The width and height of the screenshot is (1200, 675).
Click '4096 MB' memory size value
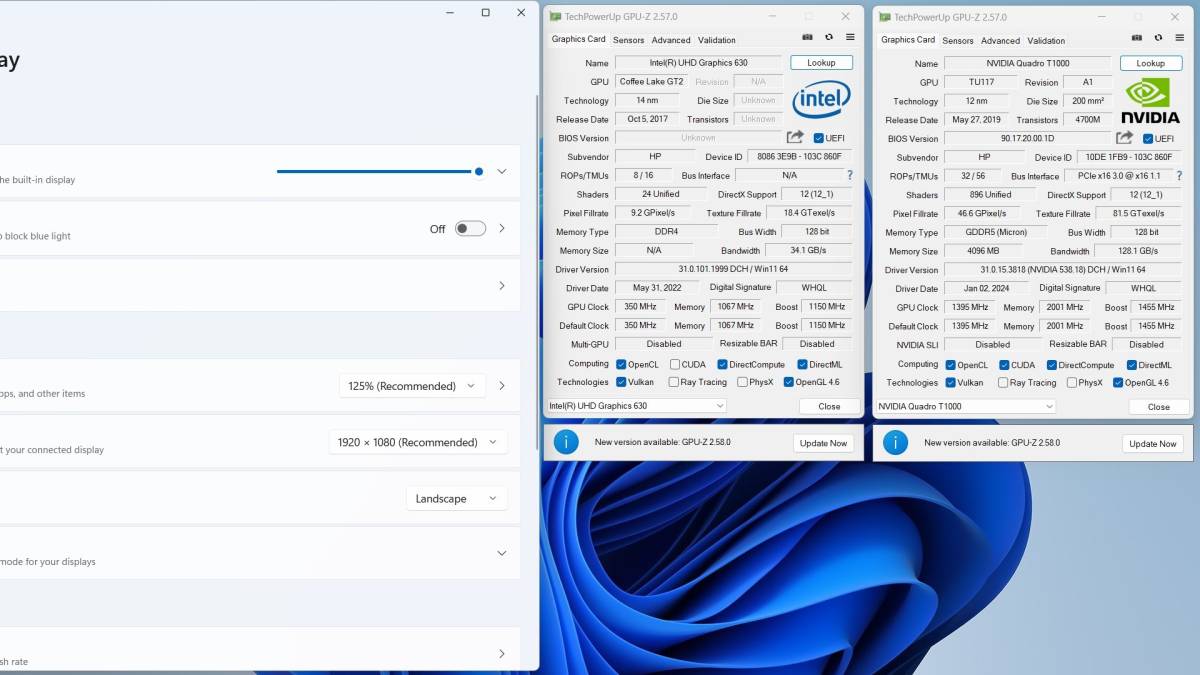click(984, 251)
